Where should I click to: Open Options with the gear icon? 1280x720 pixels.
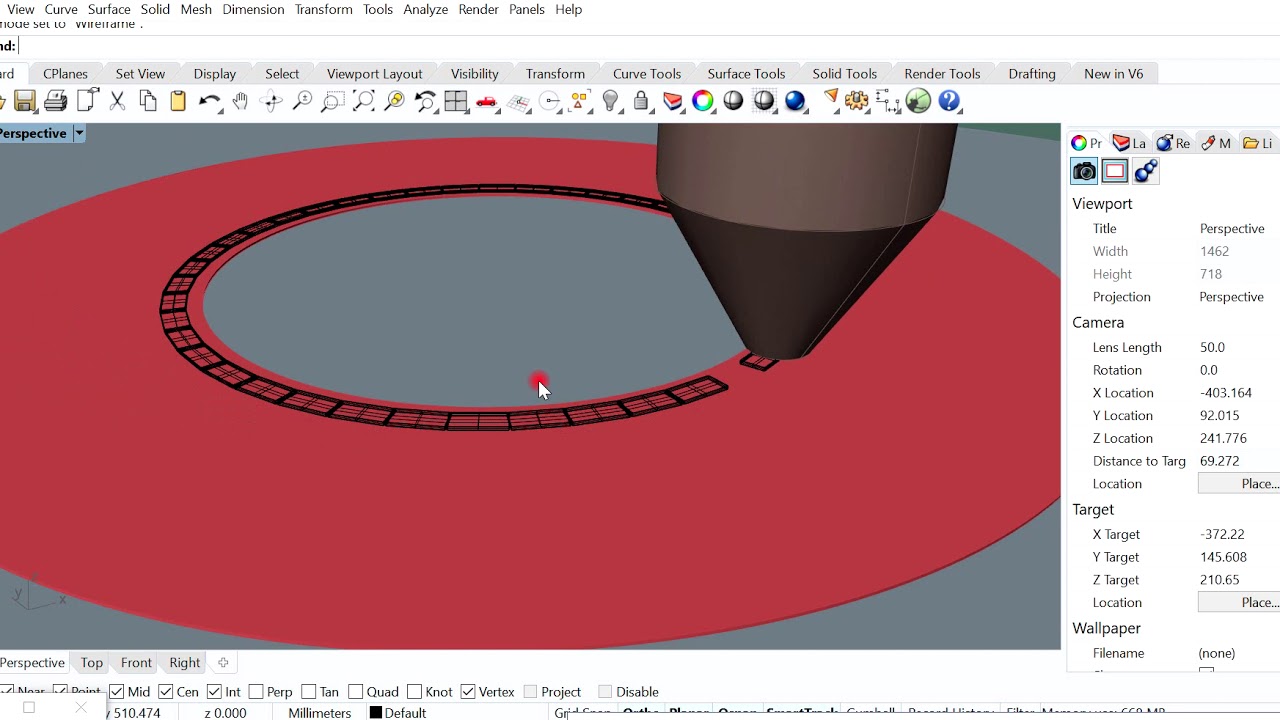(x=857, y=101)
